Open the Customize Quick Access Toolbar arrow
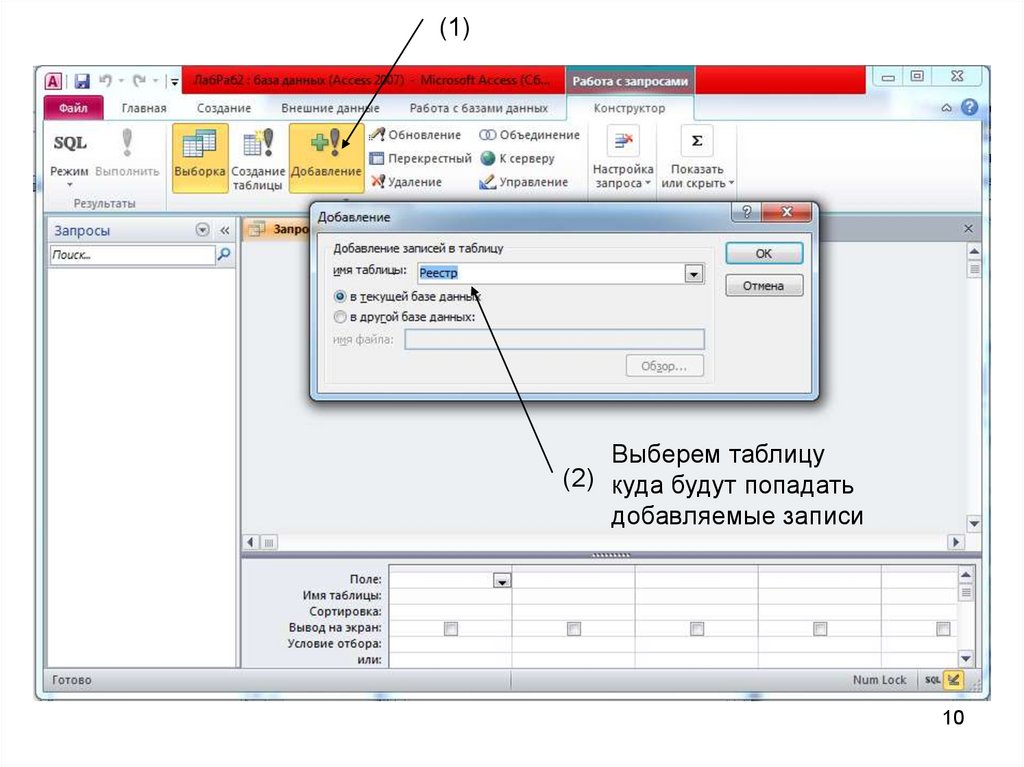 174,82
